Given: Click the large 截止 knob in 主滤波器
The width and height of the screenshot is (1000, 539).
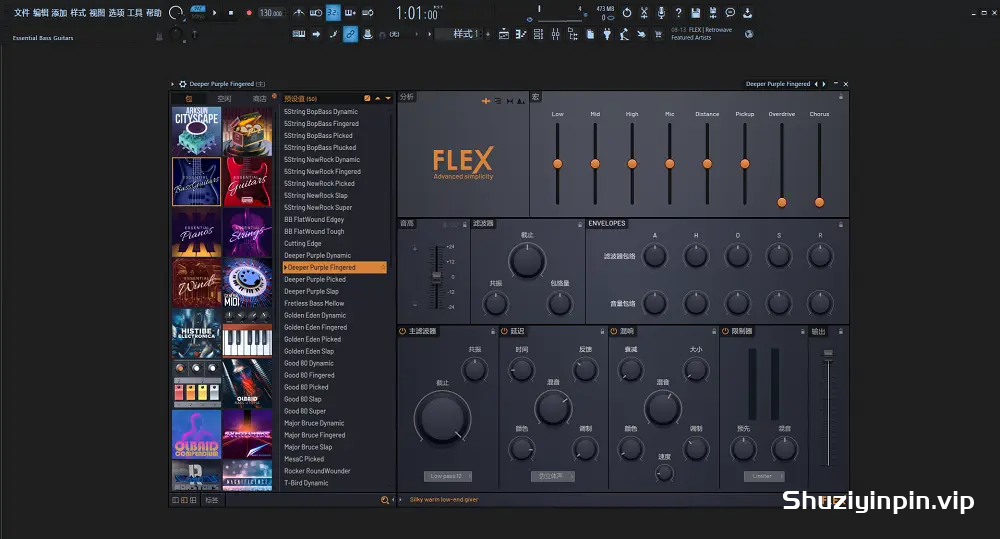Looking at the screenshot, I should [x=442, y=418].
